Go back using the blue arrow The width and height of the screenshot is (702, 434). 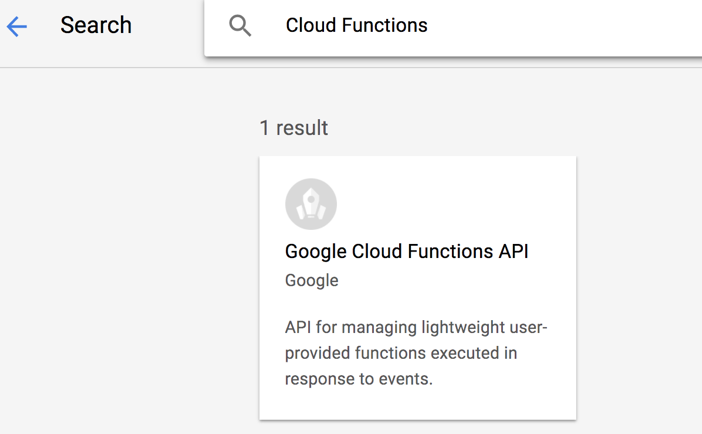tap(17, 26)
